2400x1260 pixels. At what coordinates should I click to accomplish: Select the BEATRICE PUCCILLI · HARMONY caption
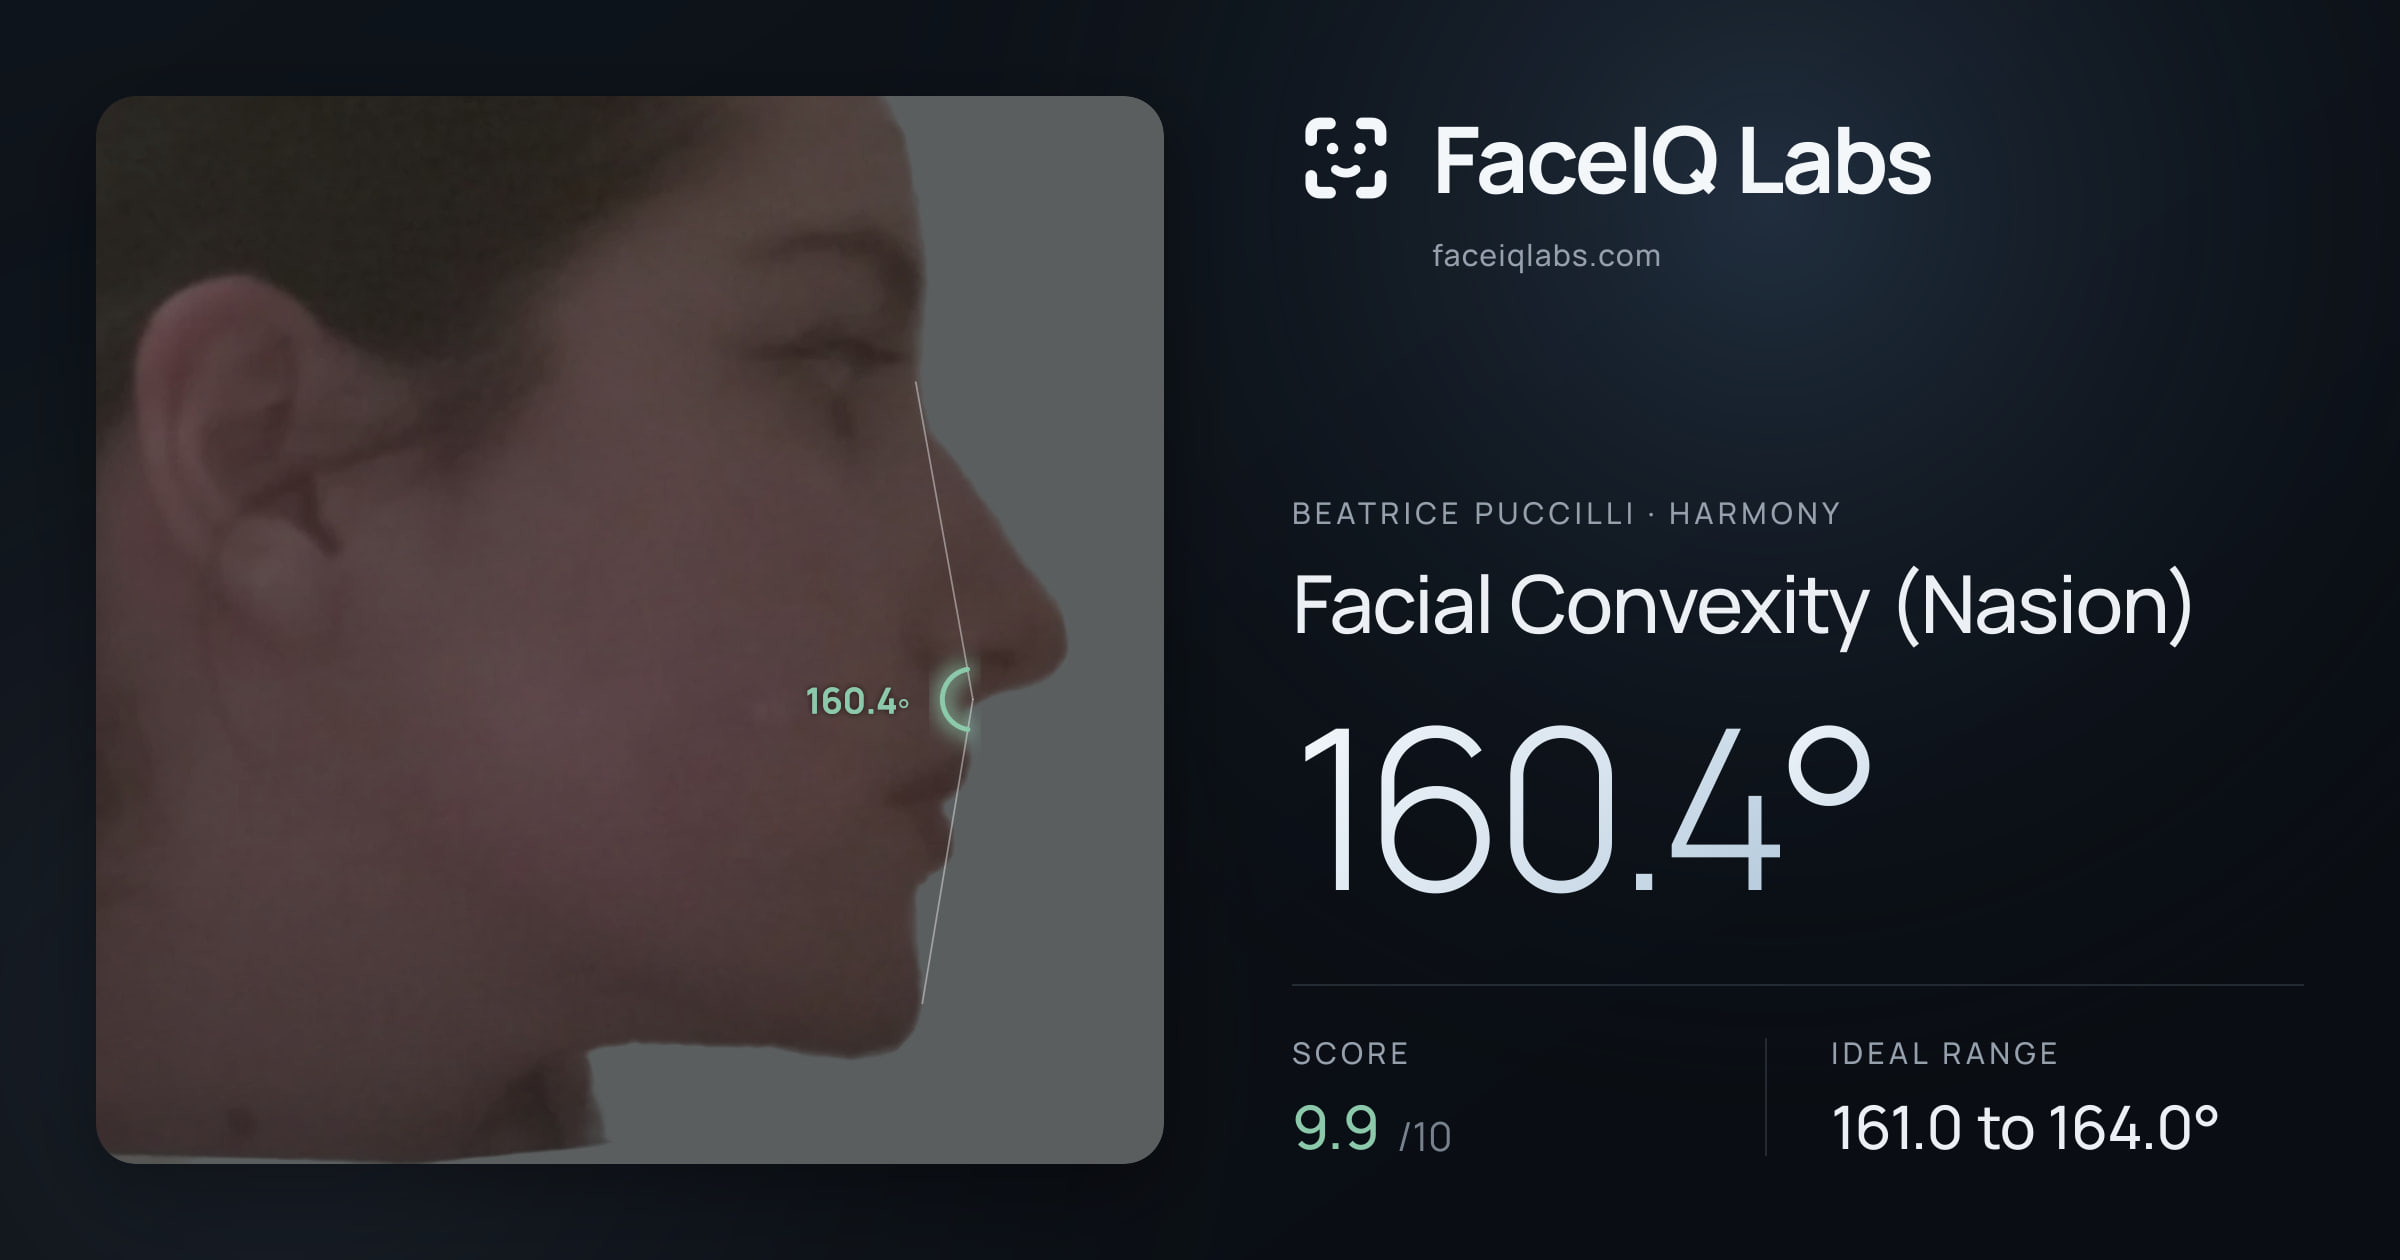1566,513
